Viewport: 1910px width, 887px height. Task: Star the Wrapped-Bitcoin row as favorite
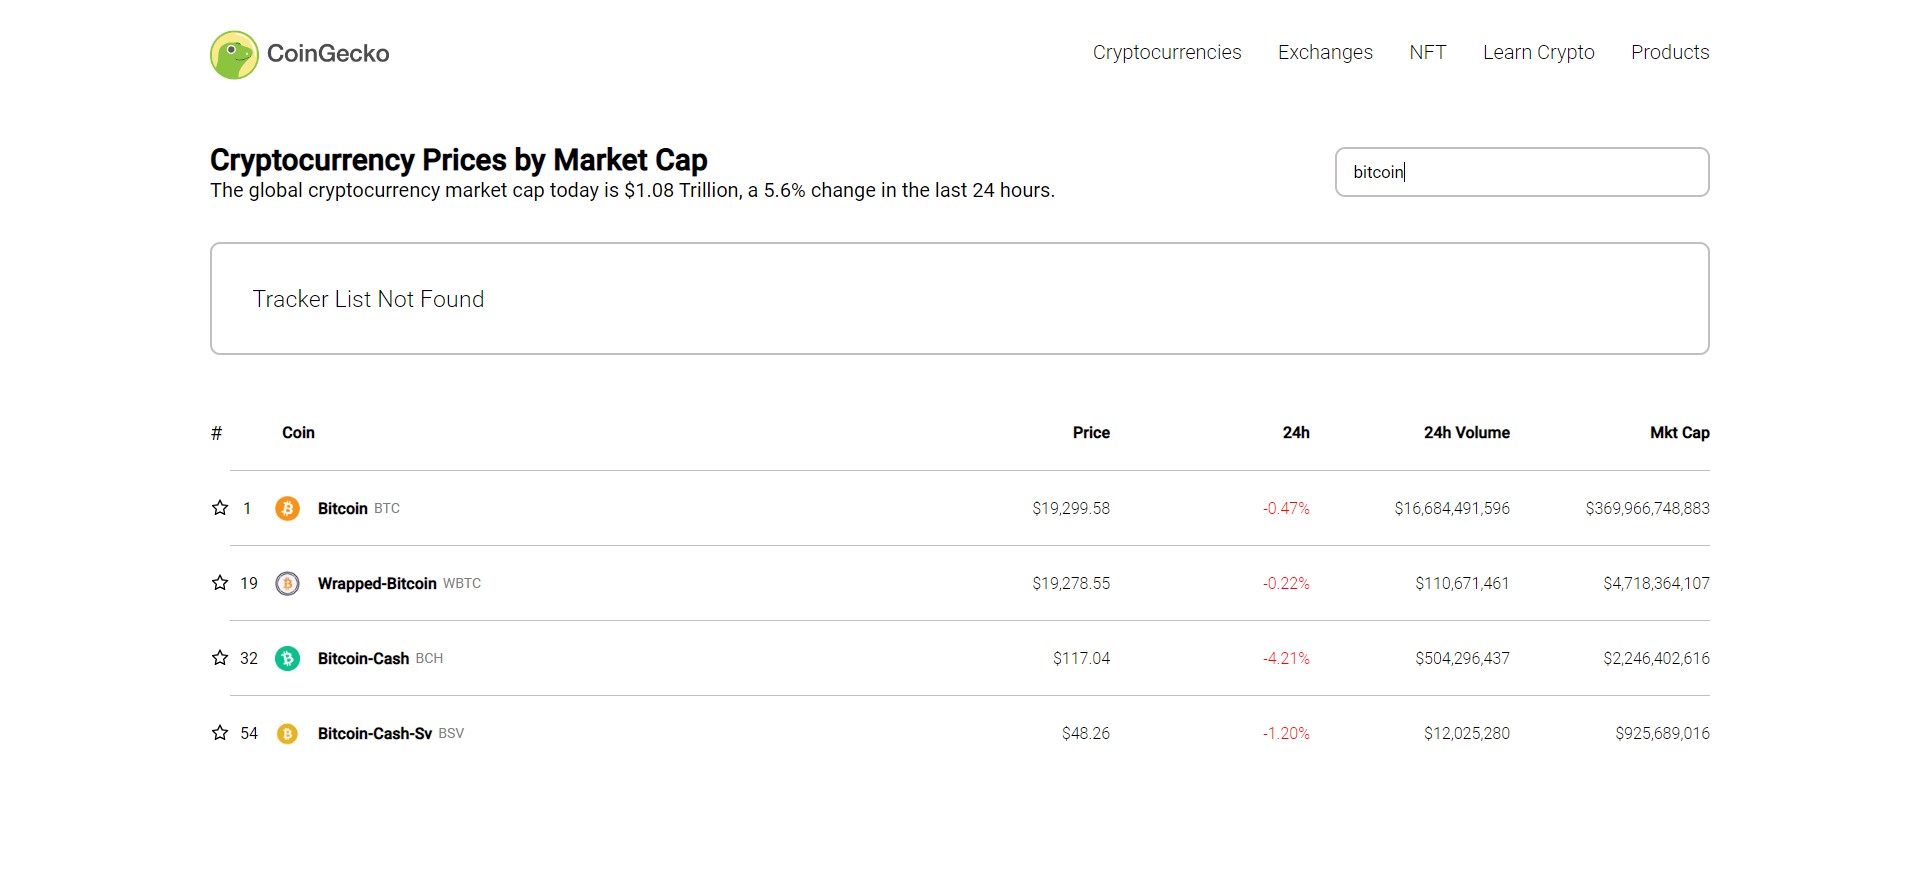pos(218,583)
